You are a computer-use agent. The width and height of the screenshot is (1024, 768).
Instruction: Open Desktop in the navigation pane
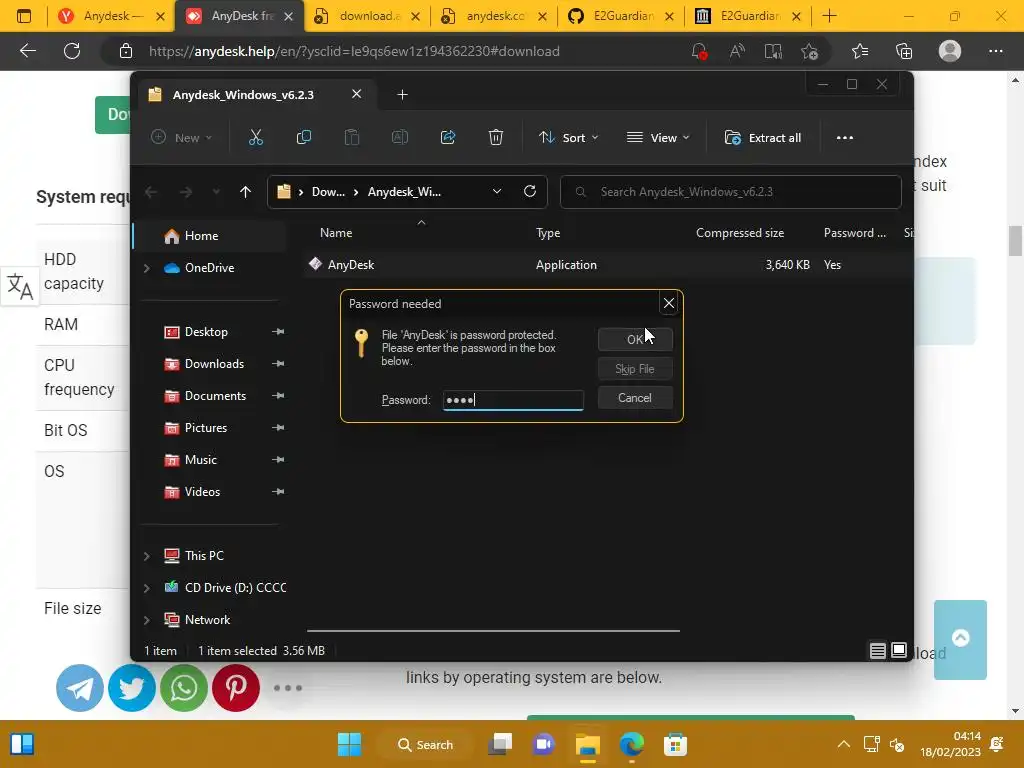click(x=206, y=332)
